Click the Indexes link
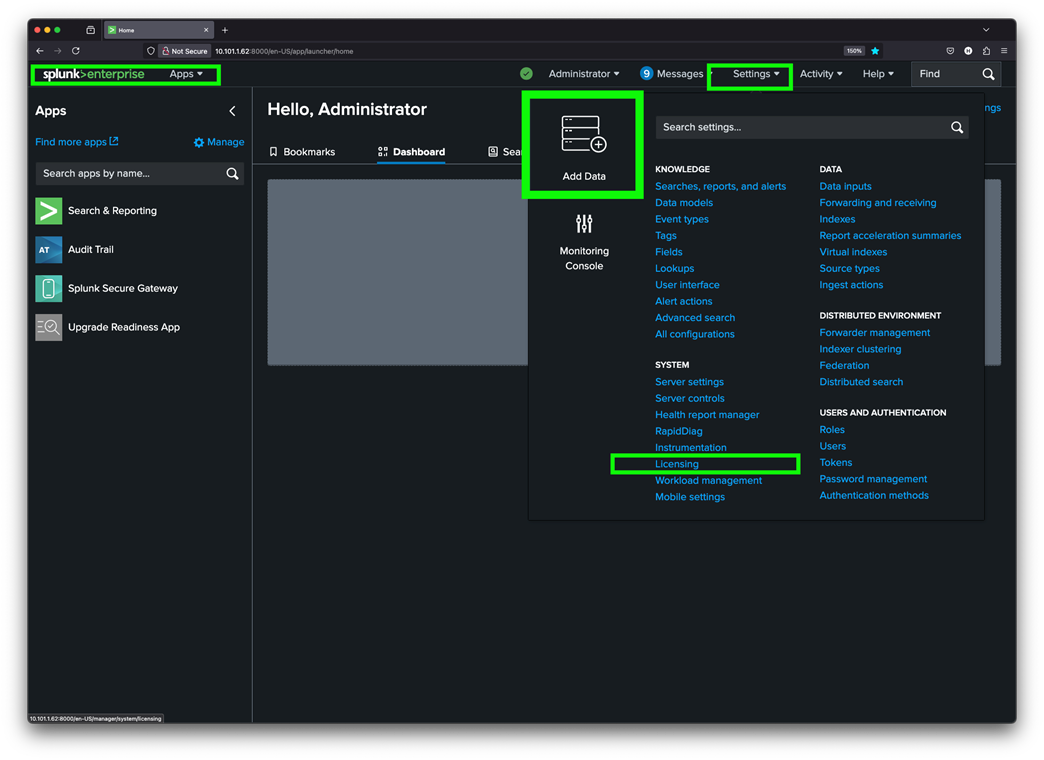Viewport: 1044px width, 760px height. tap(837, 219)
